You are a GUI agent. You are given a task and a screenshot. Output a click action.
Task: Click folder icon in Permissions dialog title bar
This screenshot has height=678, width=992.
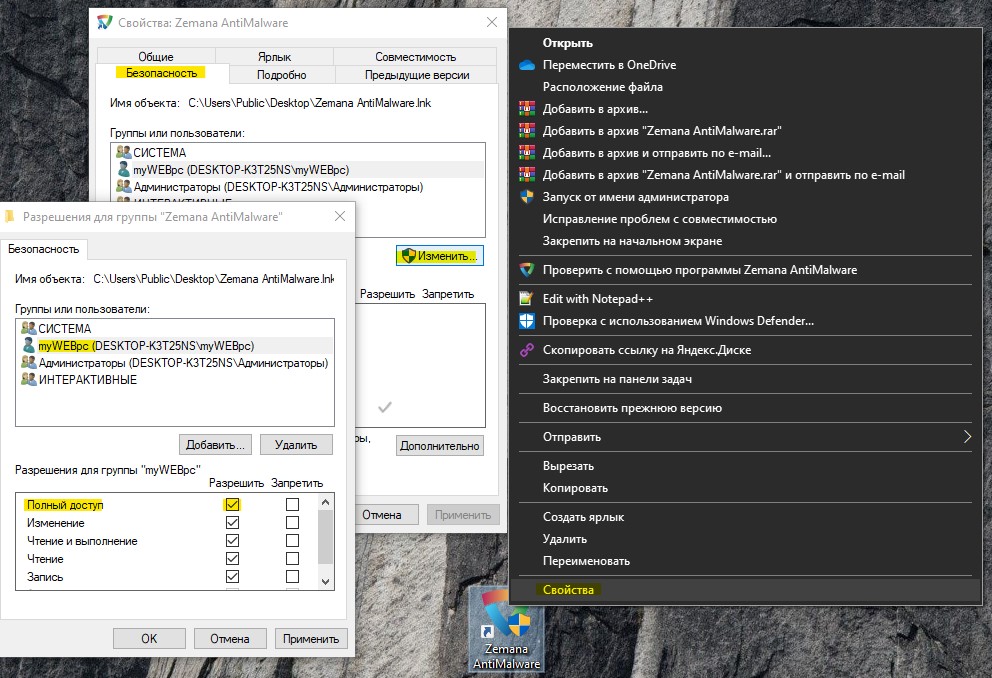[9, 217]
